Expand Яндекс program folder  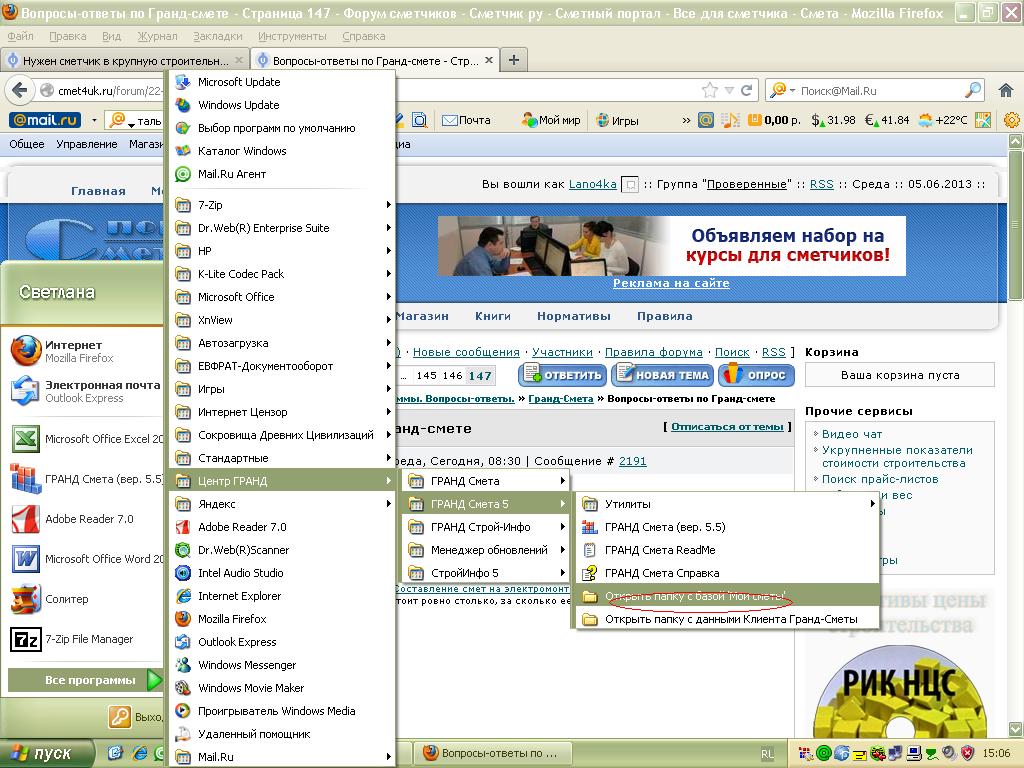point(282,504)
